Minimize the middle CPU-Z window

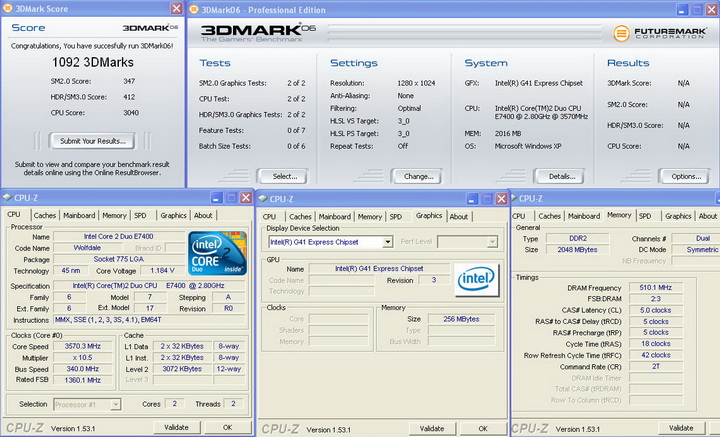[x=472, y=199]
